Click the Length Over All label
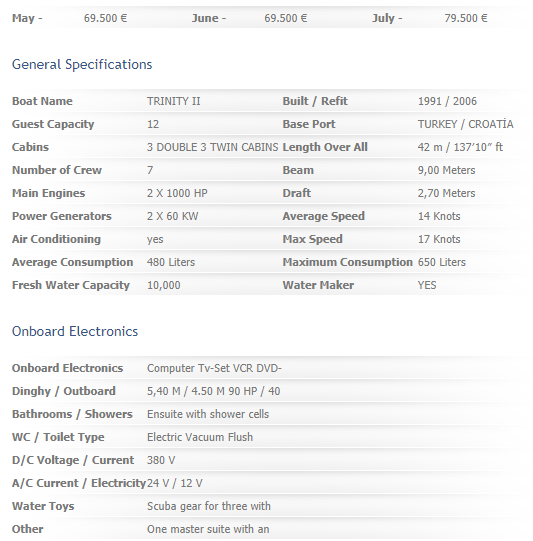The width and height of the screenshot is (533, 541). (325, 147)
